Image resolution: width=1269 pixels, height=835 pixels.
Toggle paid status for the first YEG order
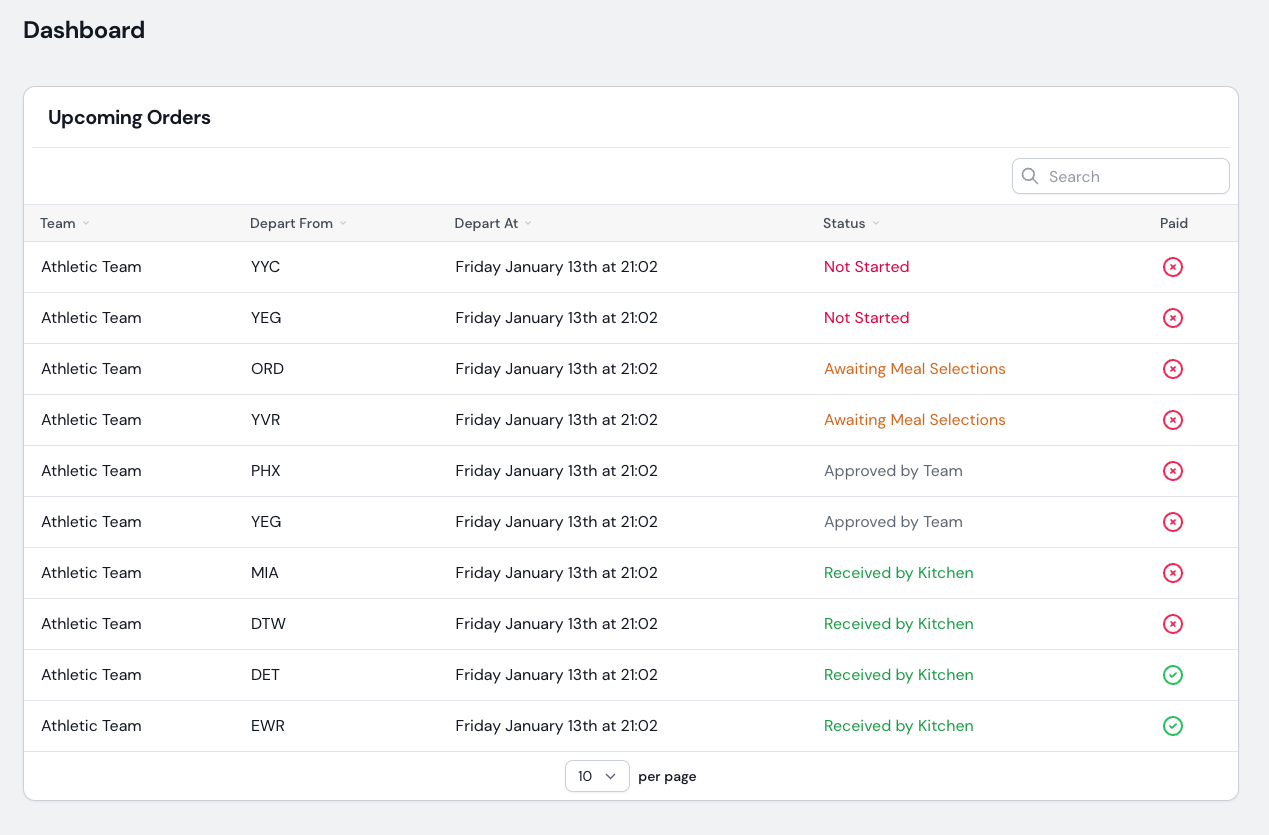1173,318
